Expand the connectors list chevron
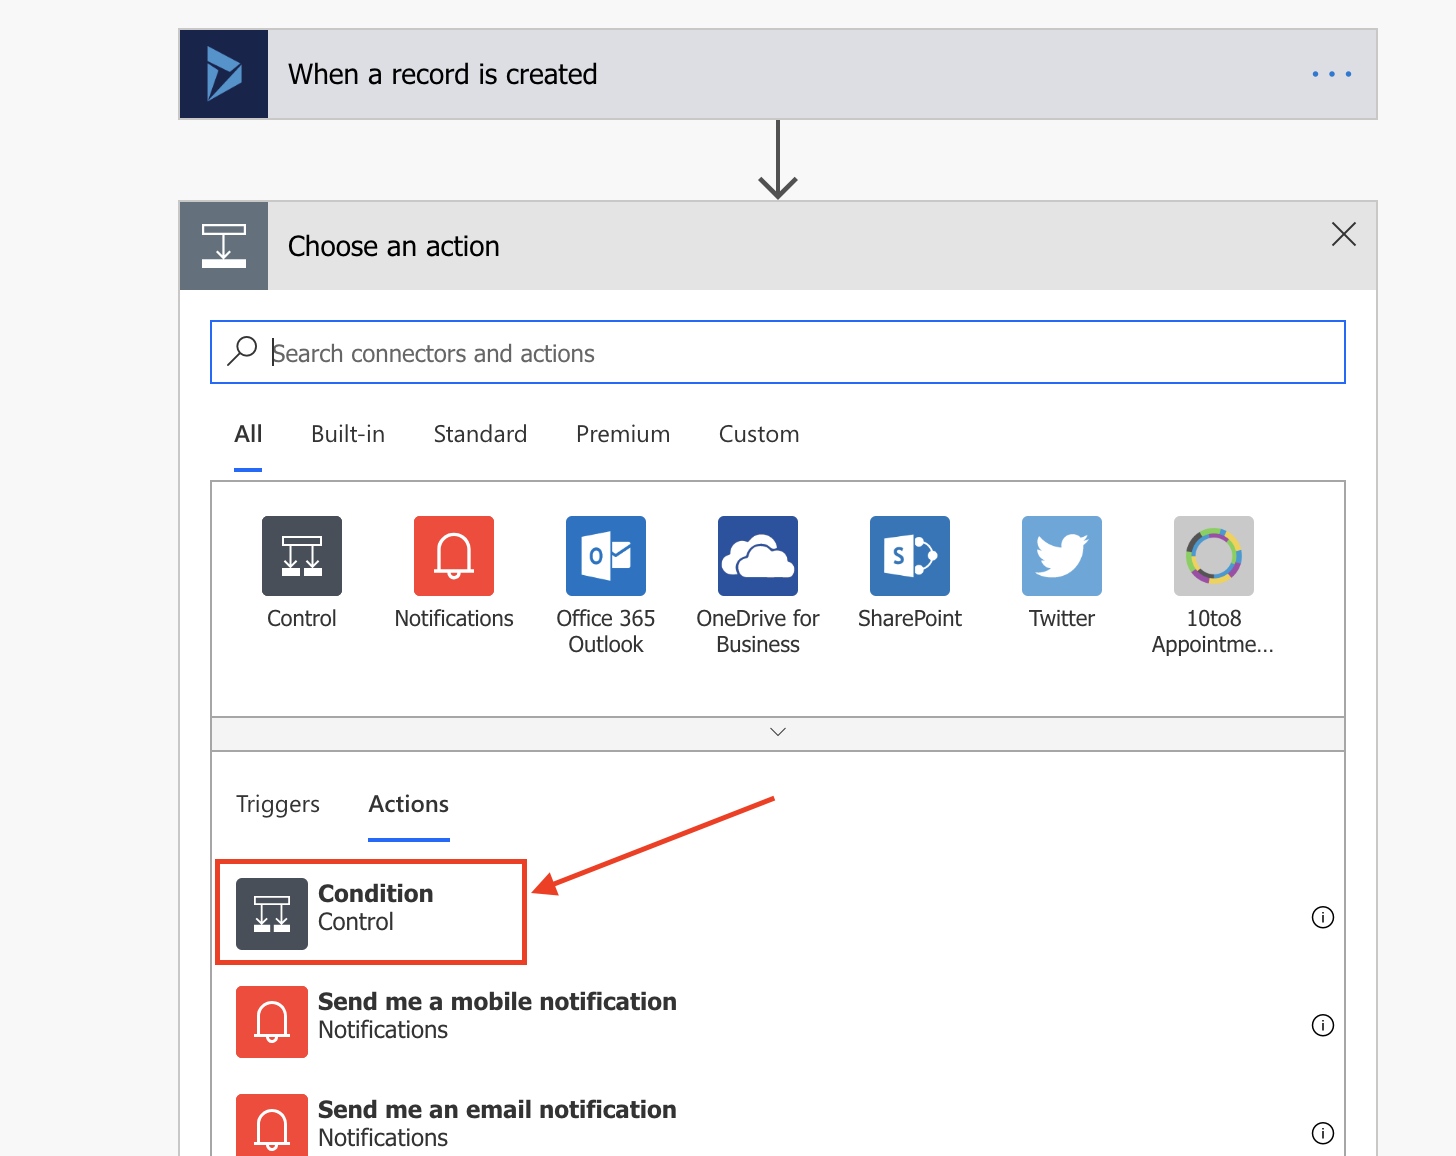 pos(778,732)
